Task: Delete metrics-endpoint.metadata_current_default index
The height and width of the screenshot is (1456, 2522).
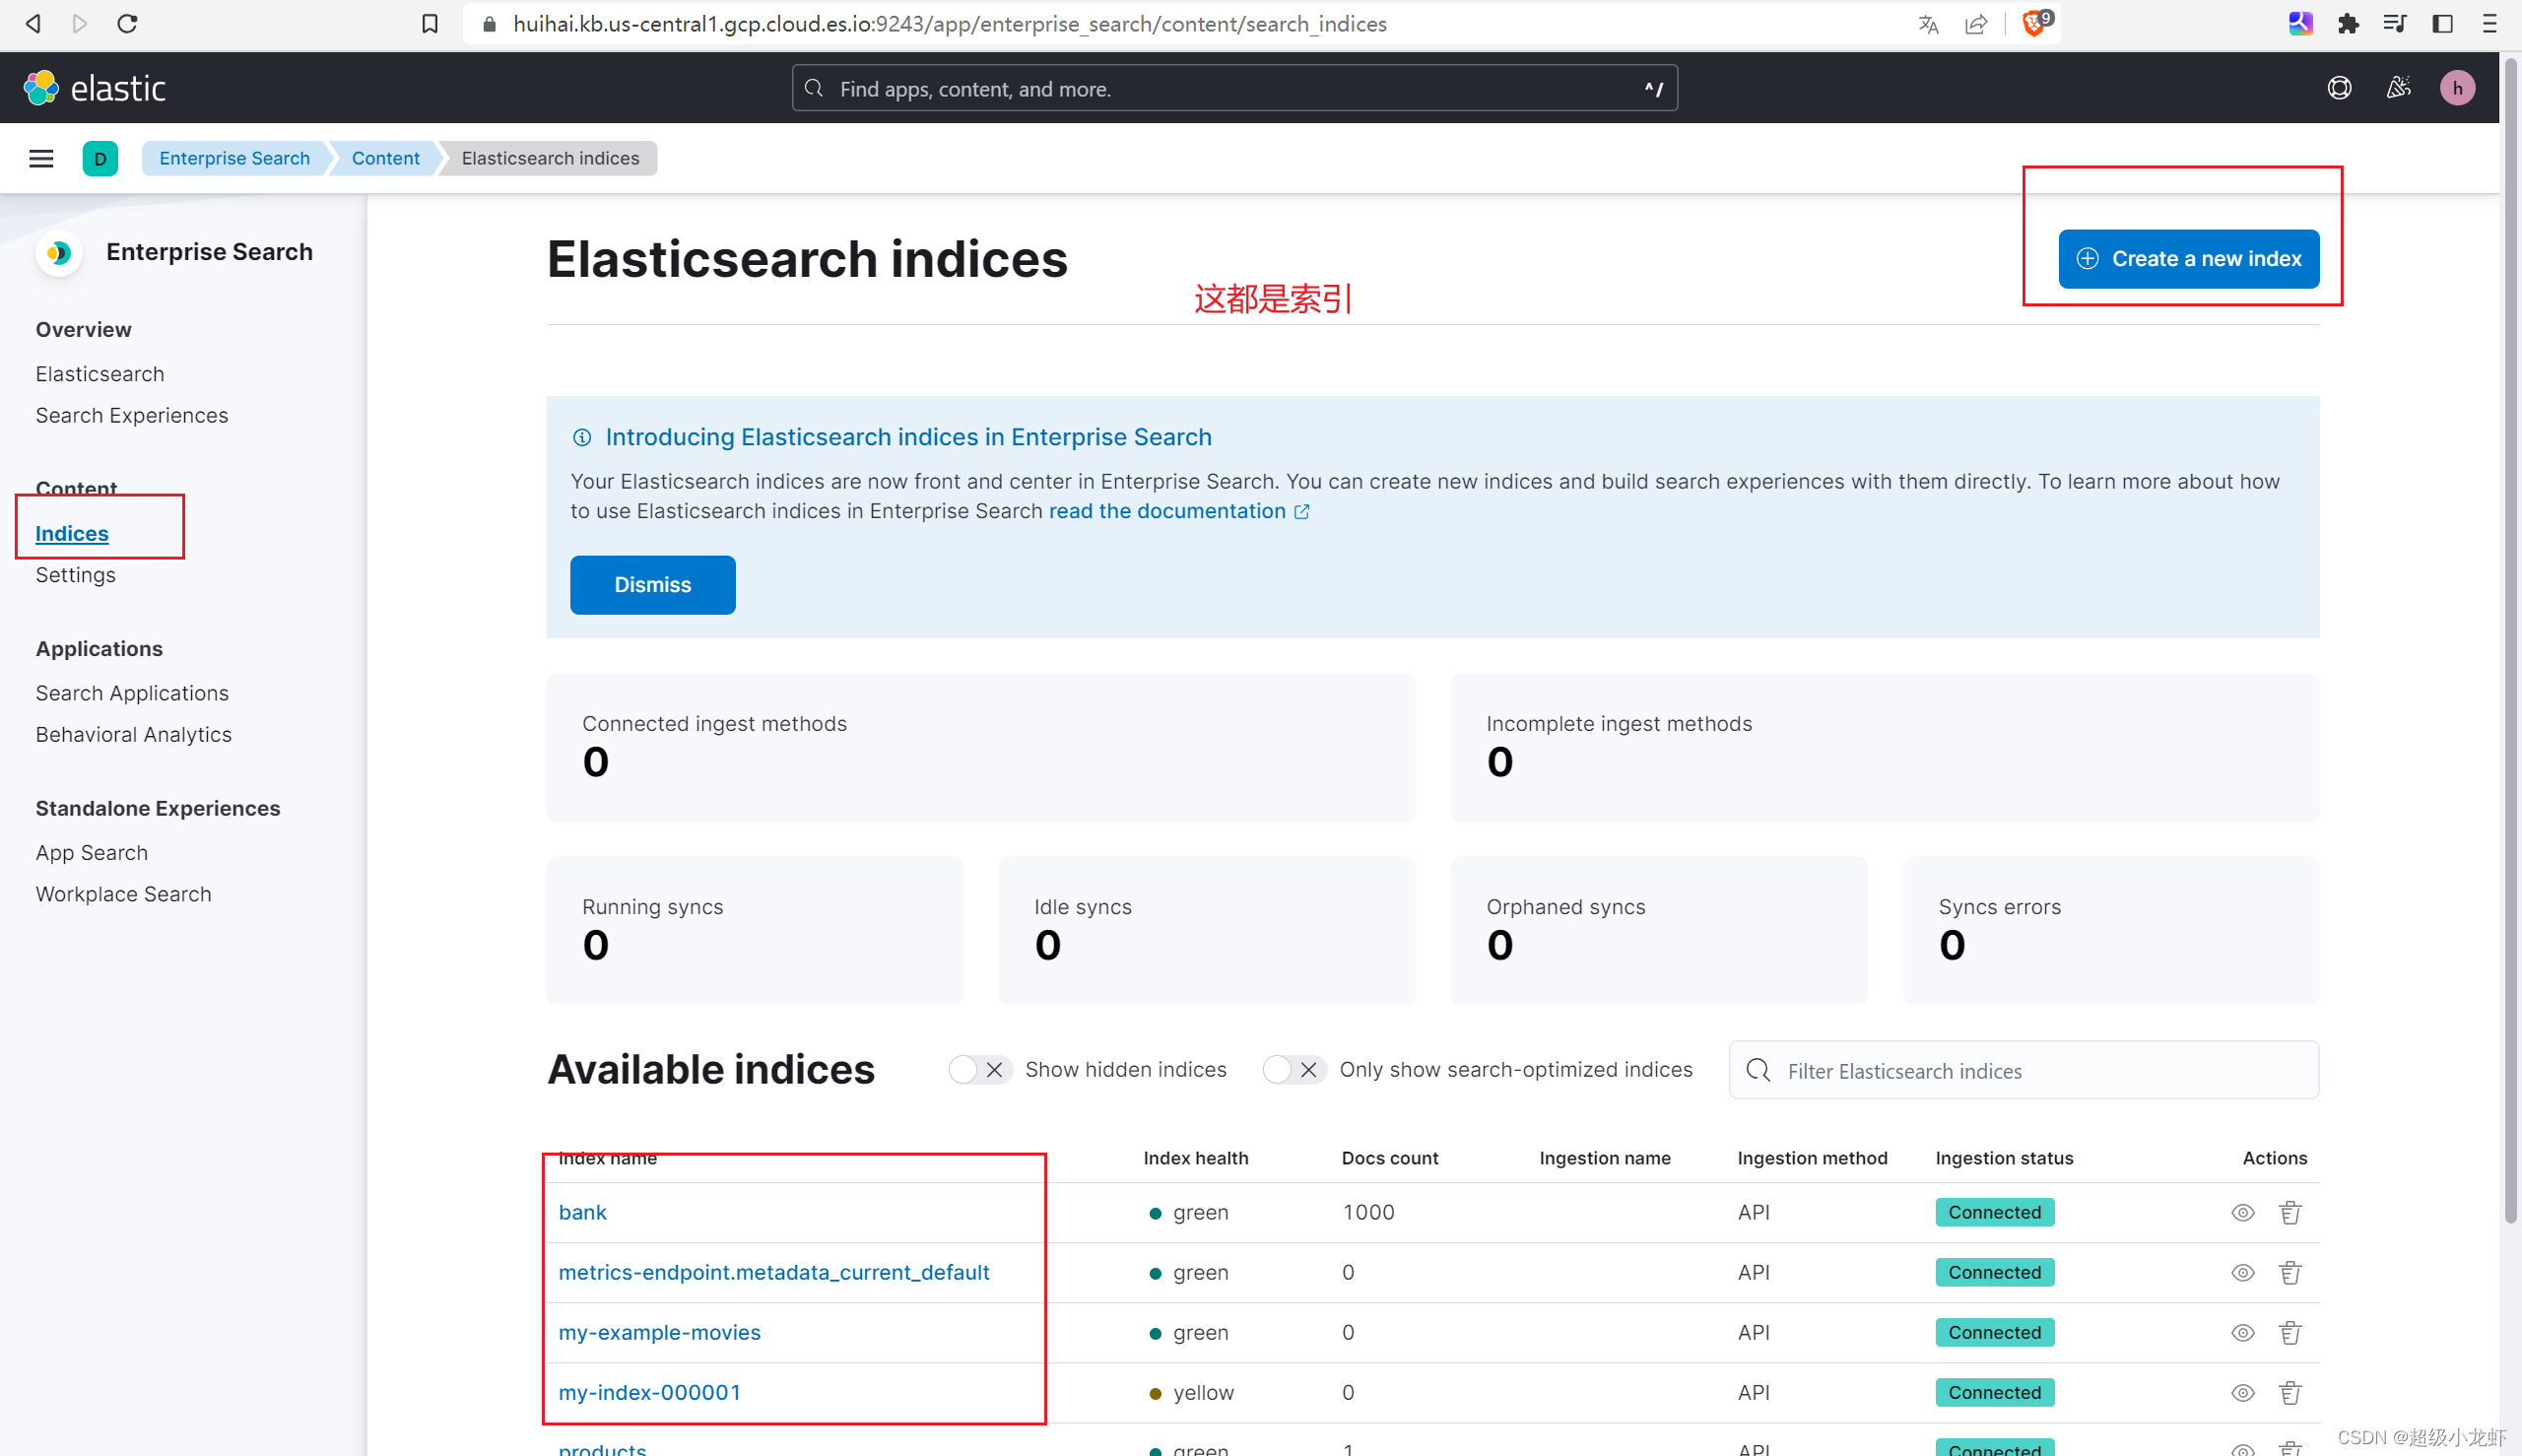Action: tap(2290, 1272)
